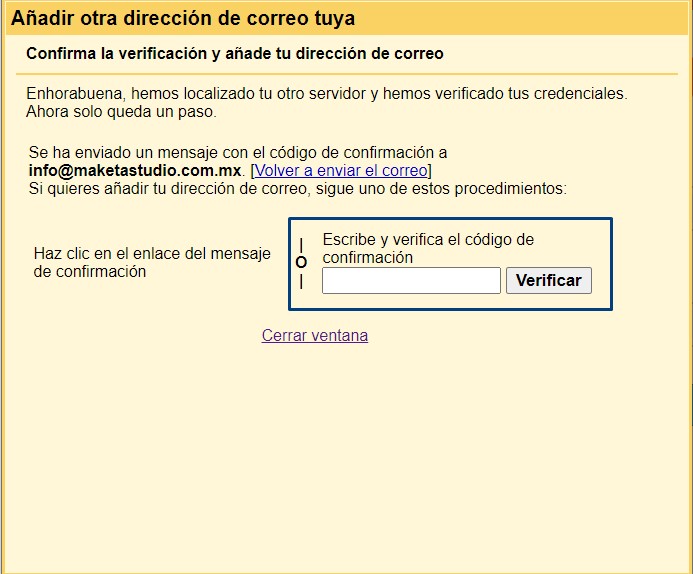693x574 pixels.
Task: Click the 'O' separator between both options
Action: (x=301, y=263)
